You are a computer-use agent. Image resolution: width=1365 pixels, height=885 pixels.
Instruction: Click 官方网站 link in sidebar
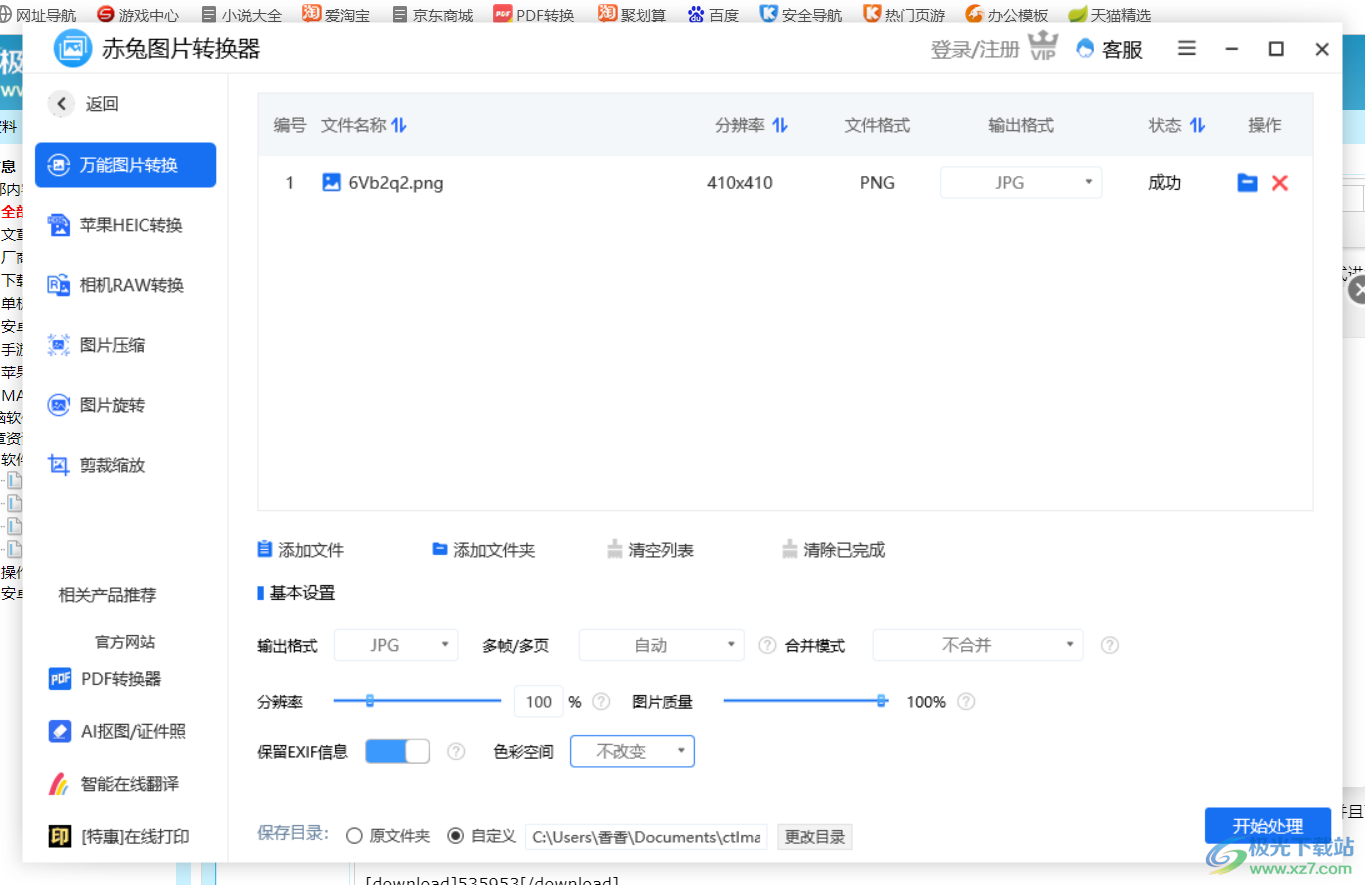[125, 642]
